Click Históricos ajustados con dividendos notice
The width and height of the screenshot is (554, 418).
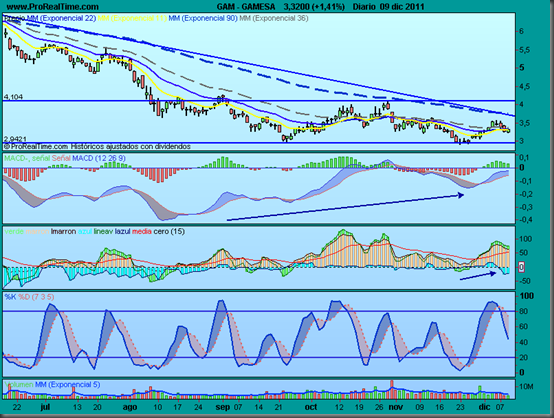[x=131, y=146]
